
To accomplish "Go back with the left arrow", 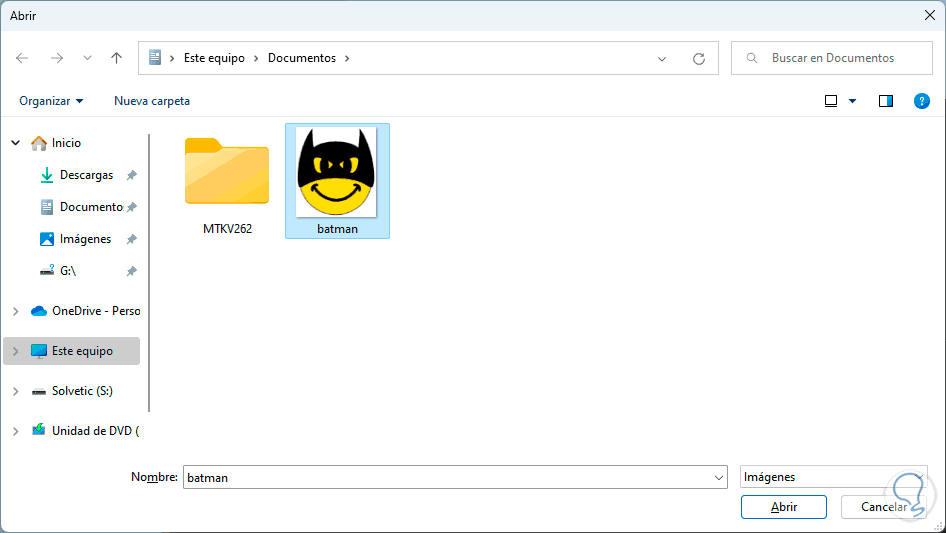I will pos(22,58).
